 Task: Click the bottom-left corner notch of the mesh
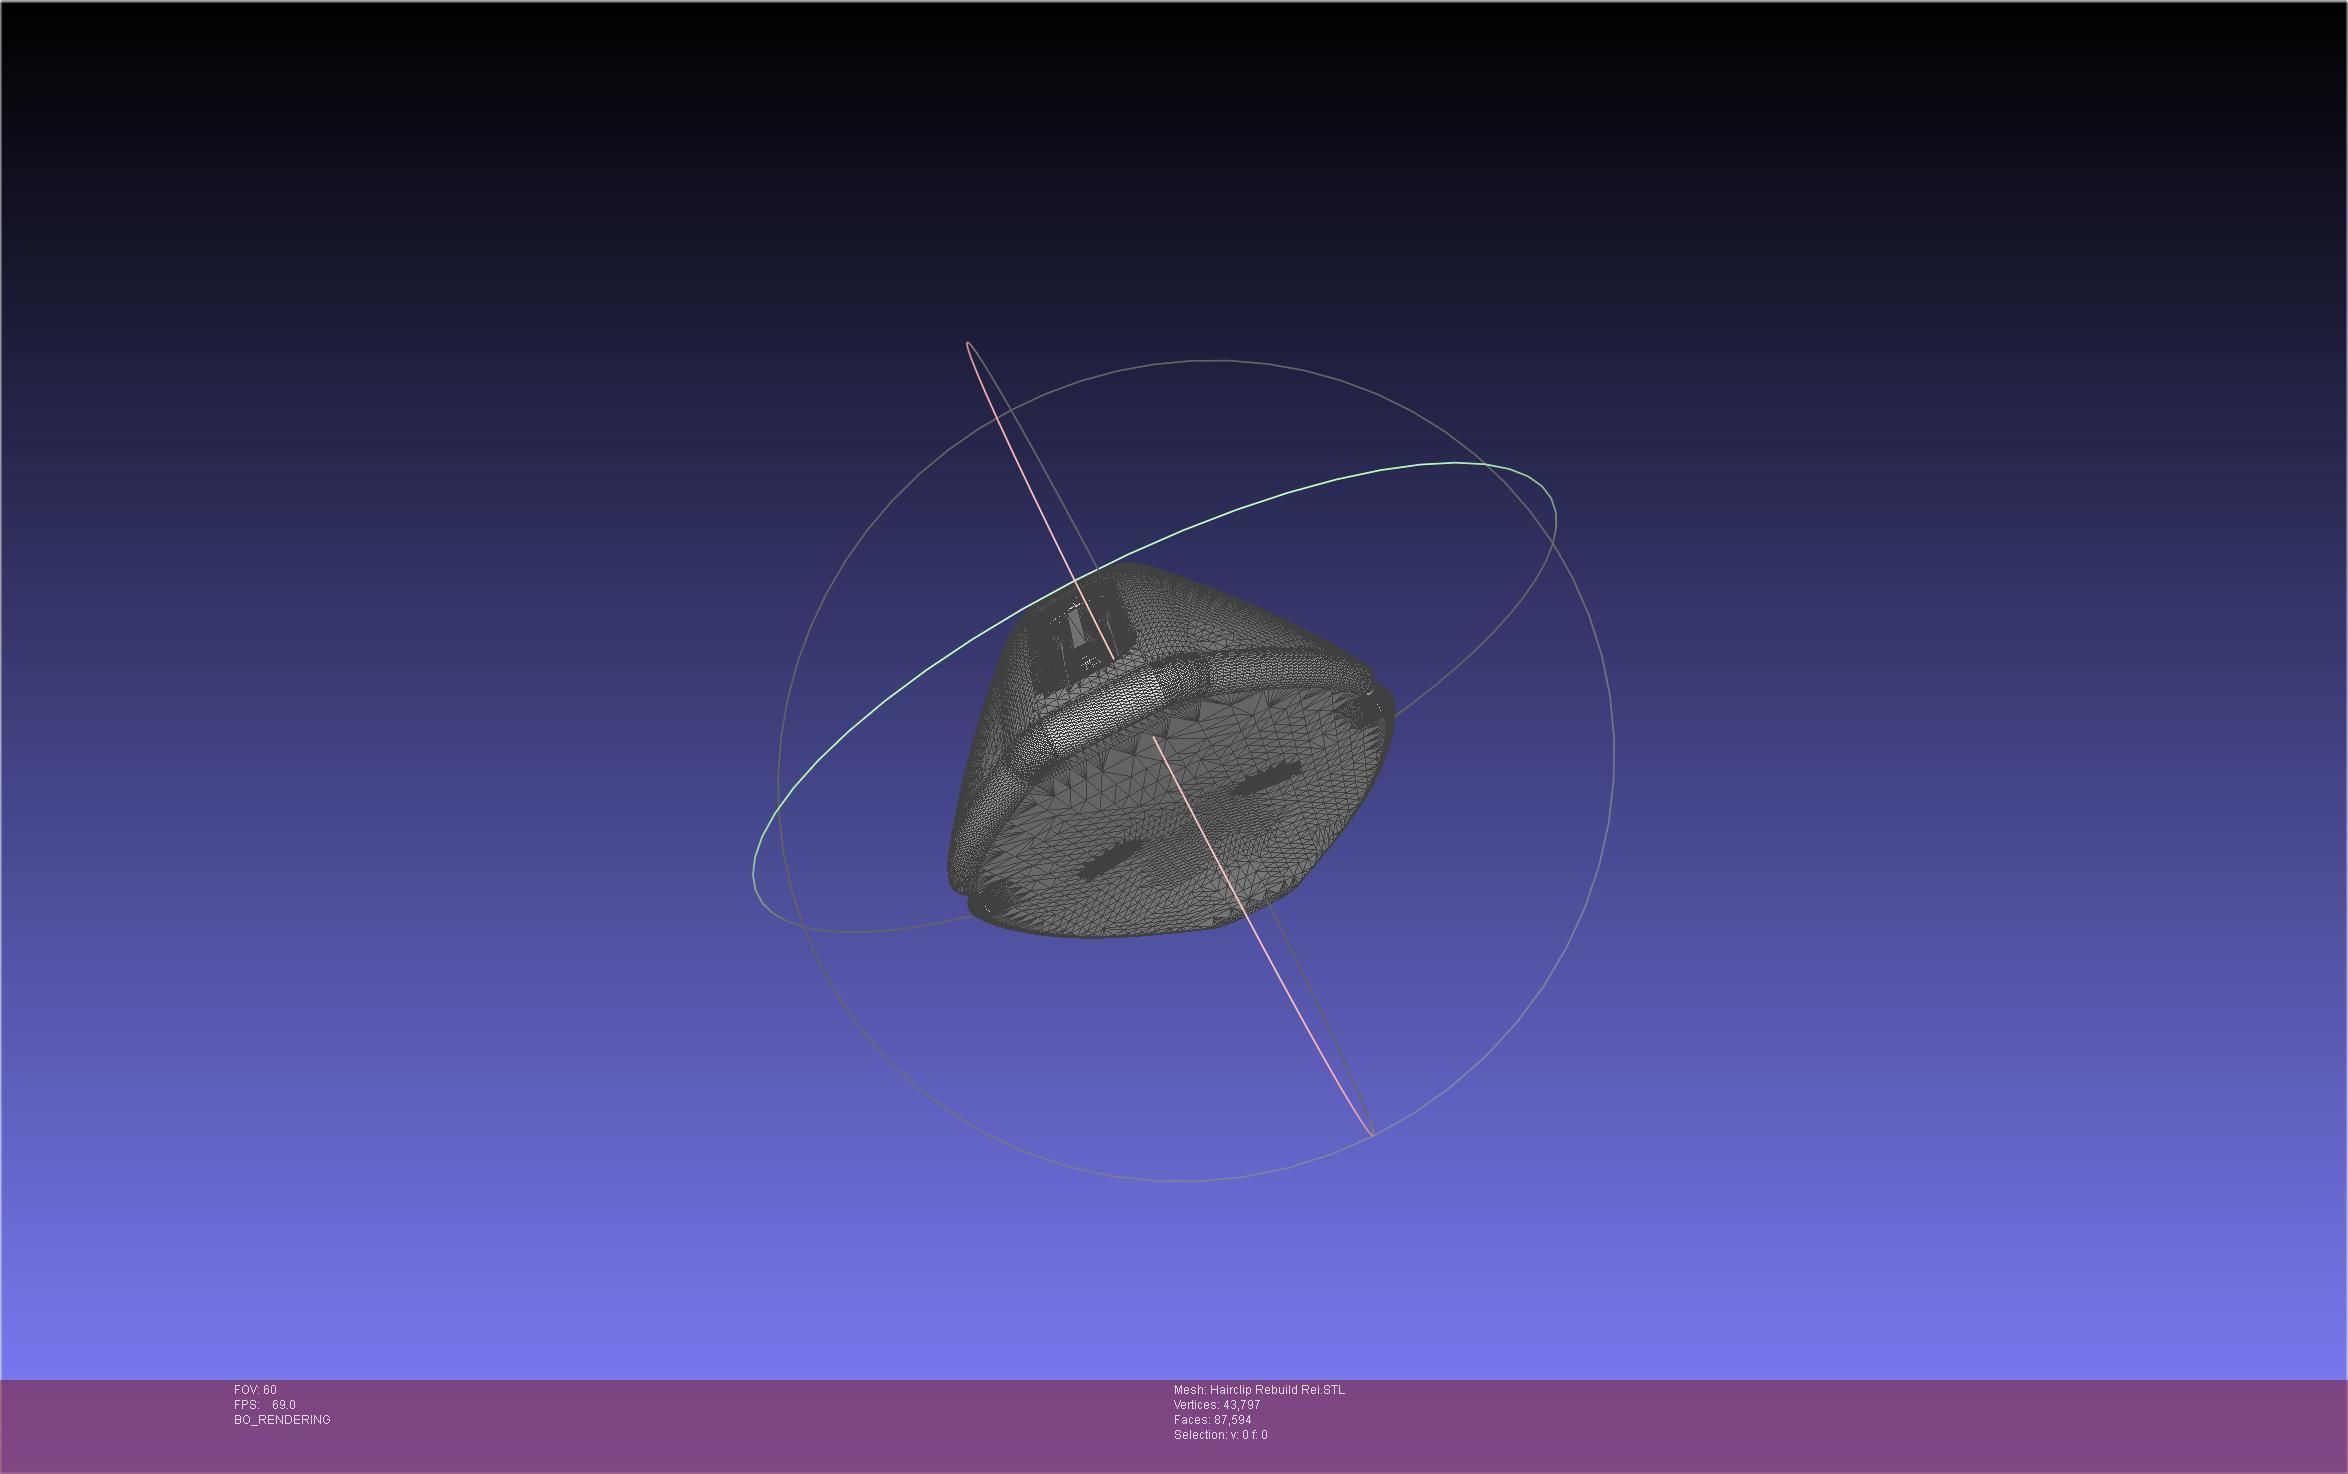click(x=985, y=906)
